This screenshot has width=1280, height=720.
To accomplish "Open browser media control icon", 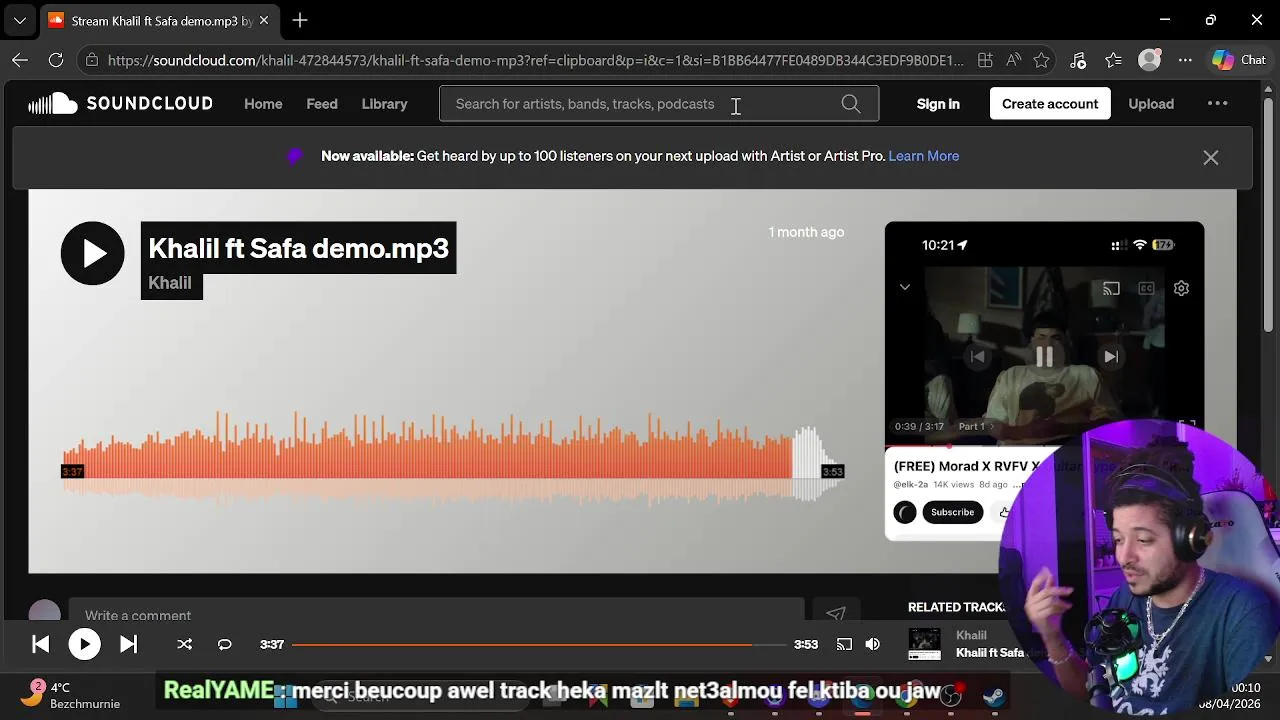I will 1078,60.
